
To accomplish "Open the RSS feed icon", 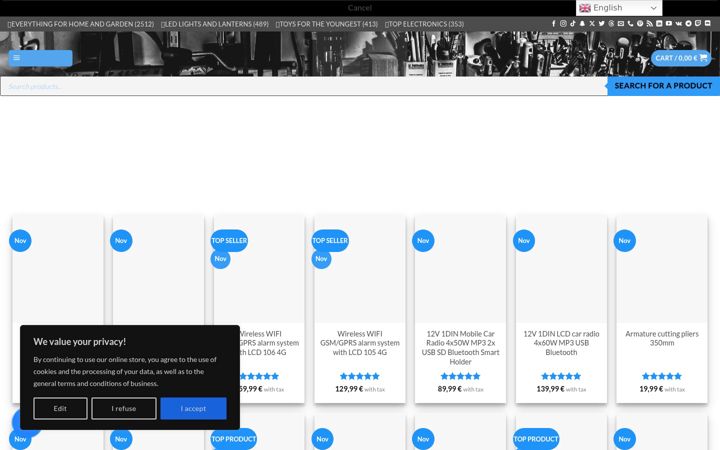I will click(649, 23).
